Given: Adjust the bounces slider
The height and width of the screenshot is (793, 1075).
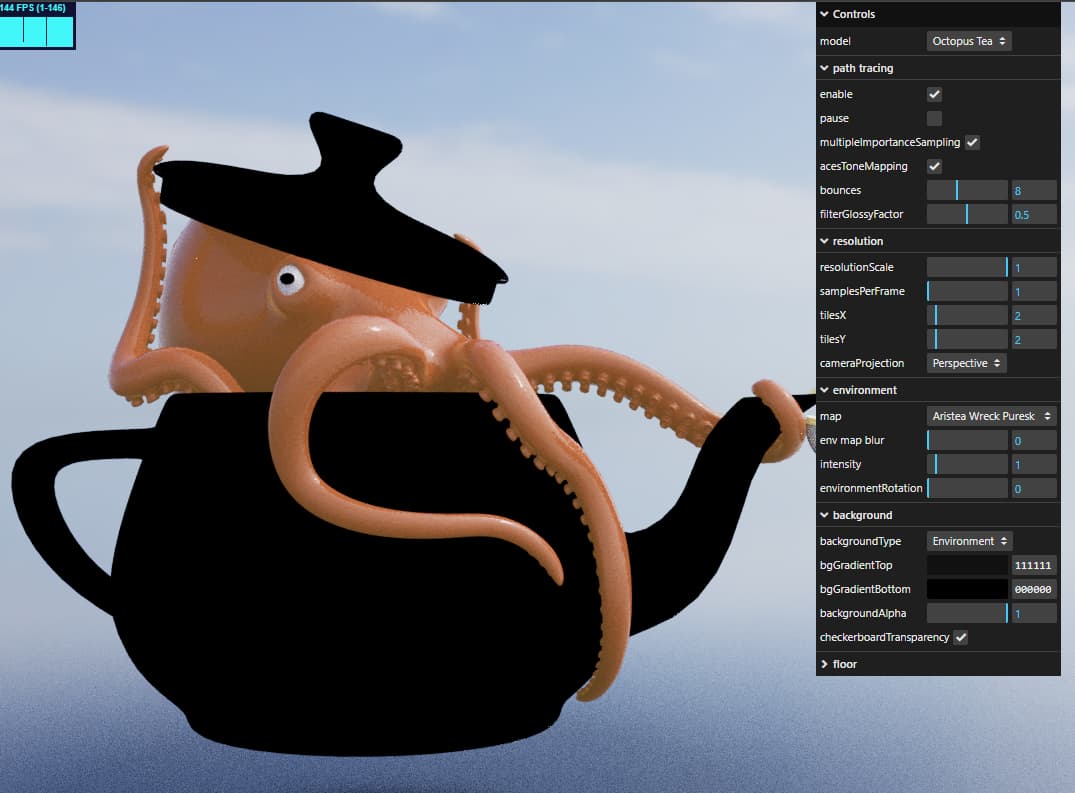Looking at the screenshot, I should (967, 190).
